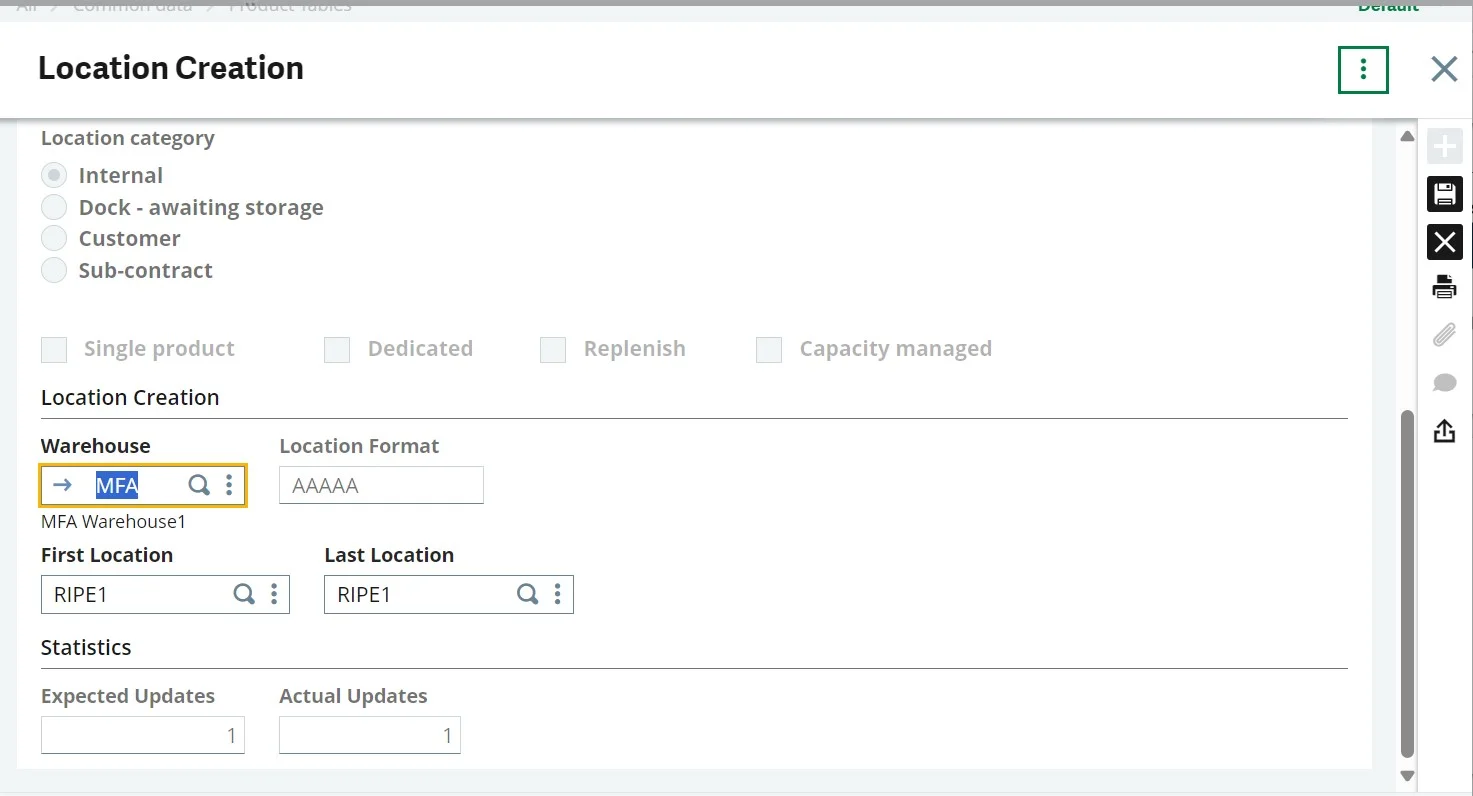Screen dimensions: 1473x796
Task: Click the paperclip Attachments icon
Action: click(1444, 335)
